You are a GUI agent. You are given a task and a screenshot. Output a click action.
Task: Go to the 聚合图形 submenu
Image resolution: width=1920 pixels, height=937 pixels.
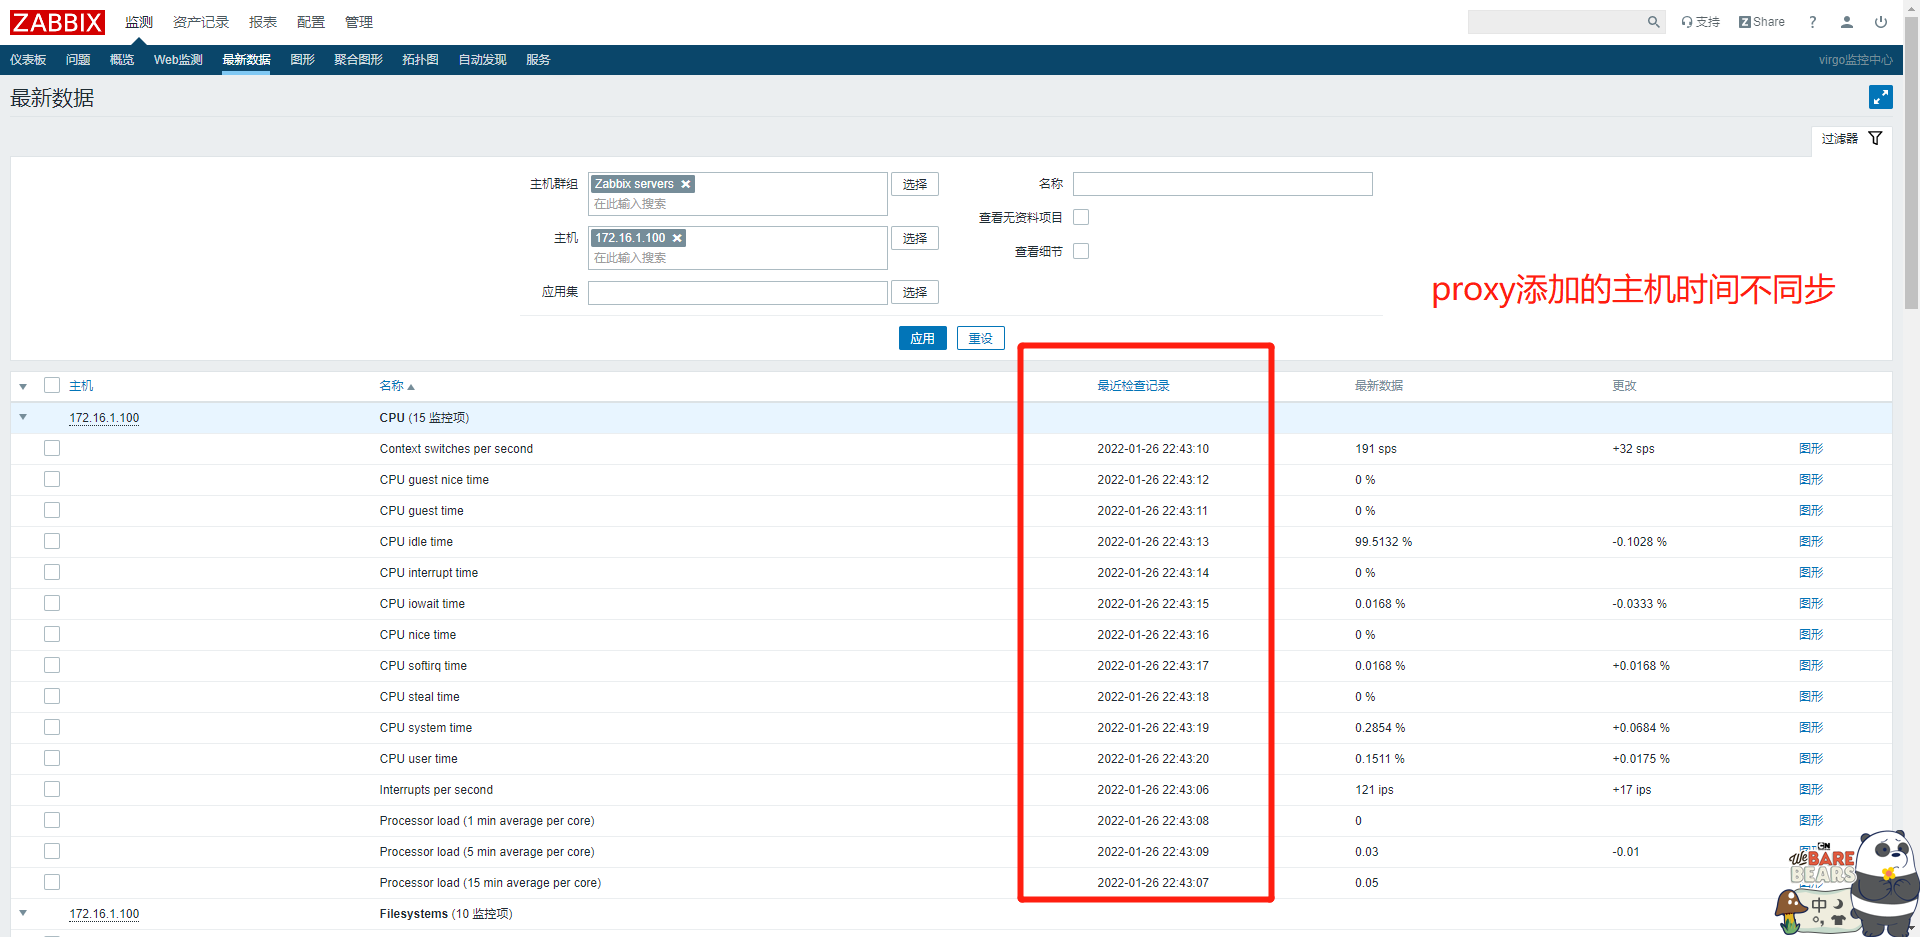click(x=358, y=60)
